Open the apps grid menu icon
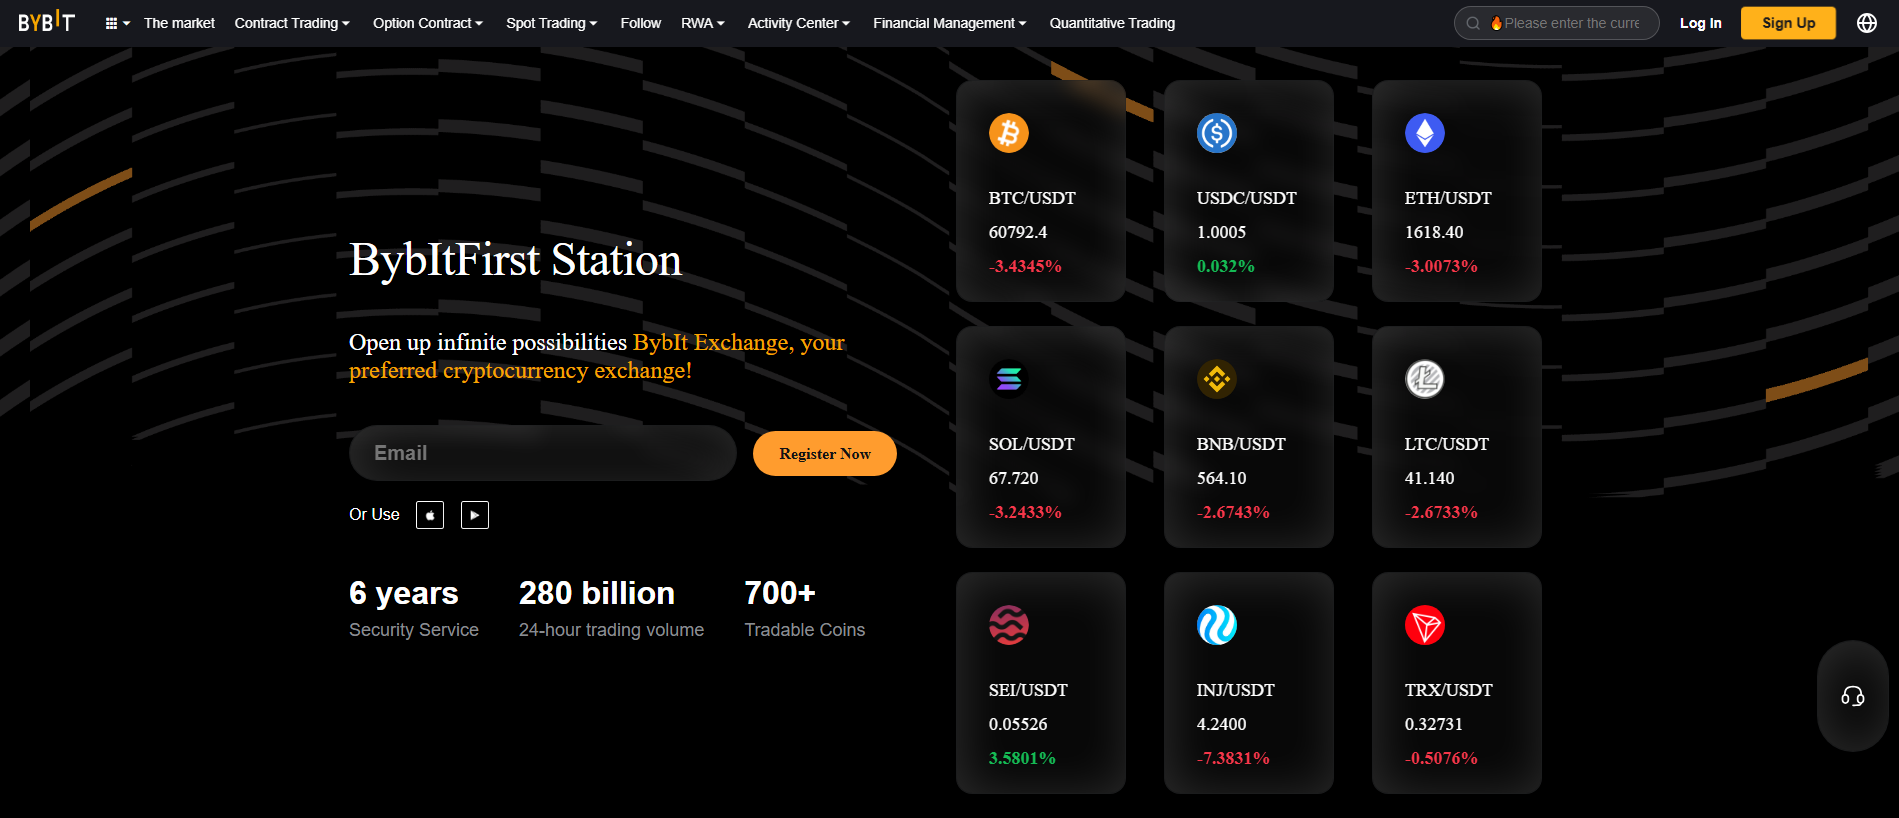 (x=112, y=23)
